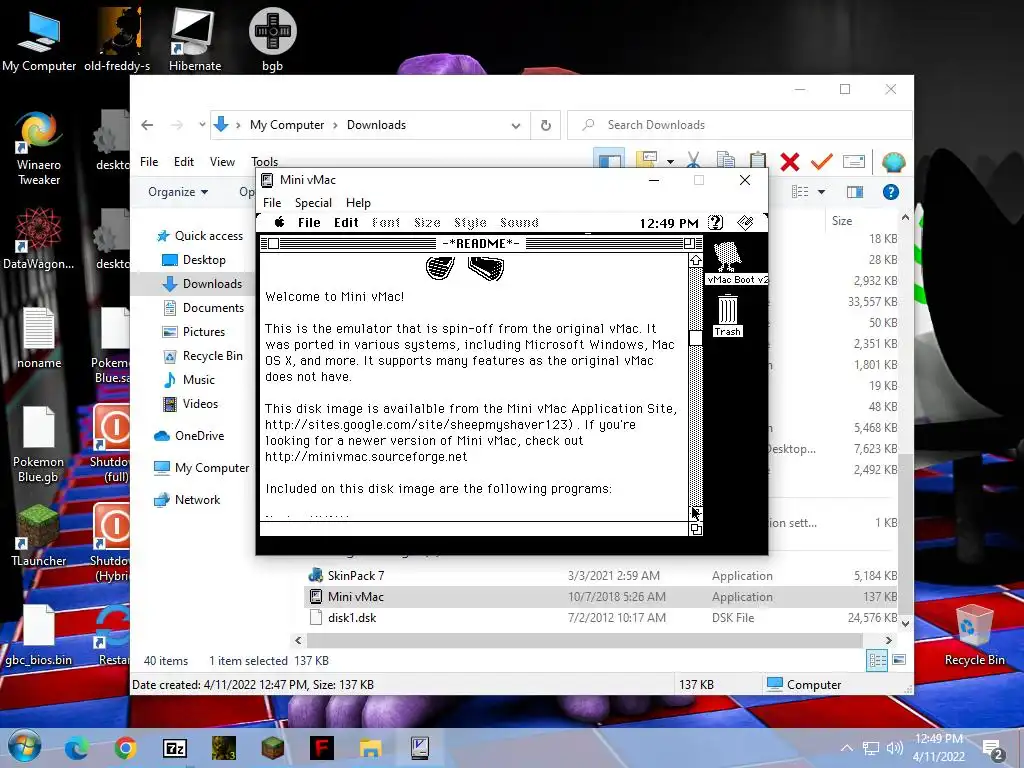Click the orange checkmark toolbar icon

tap(822, 161)
